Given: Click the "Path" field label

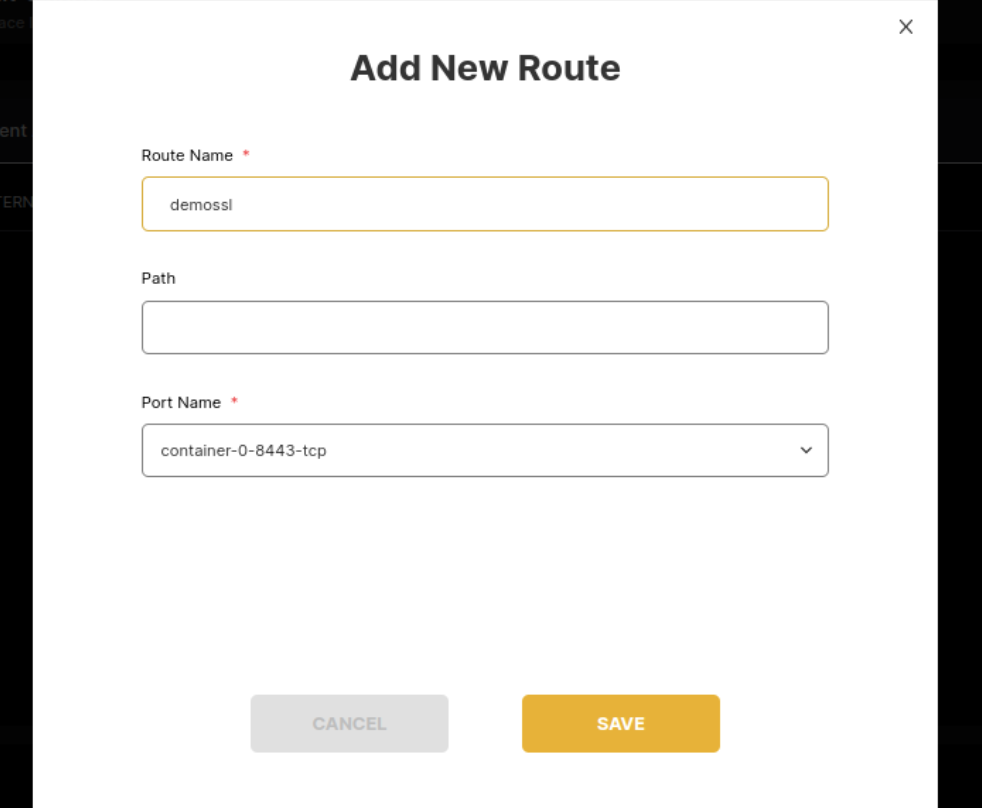Looking at the screenshot, I should pos(158,278).
